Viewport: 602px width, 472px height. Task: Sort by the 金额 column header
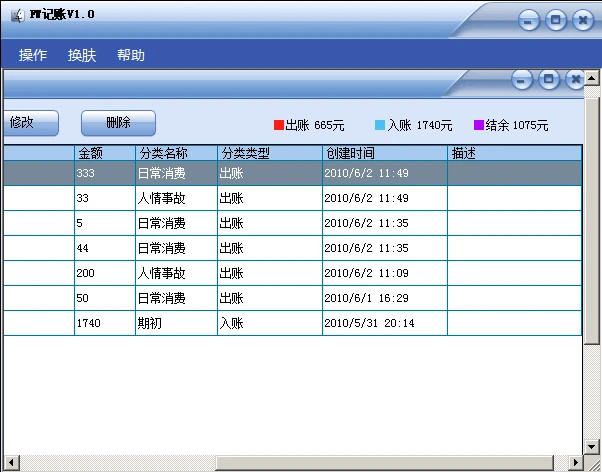pyautogui.click(x=105, y=153)
